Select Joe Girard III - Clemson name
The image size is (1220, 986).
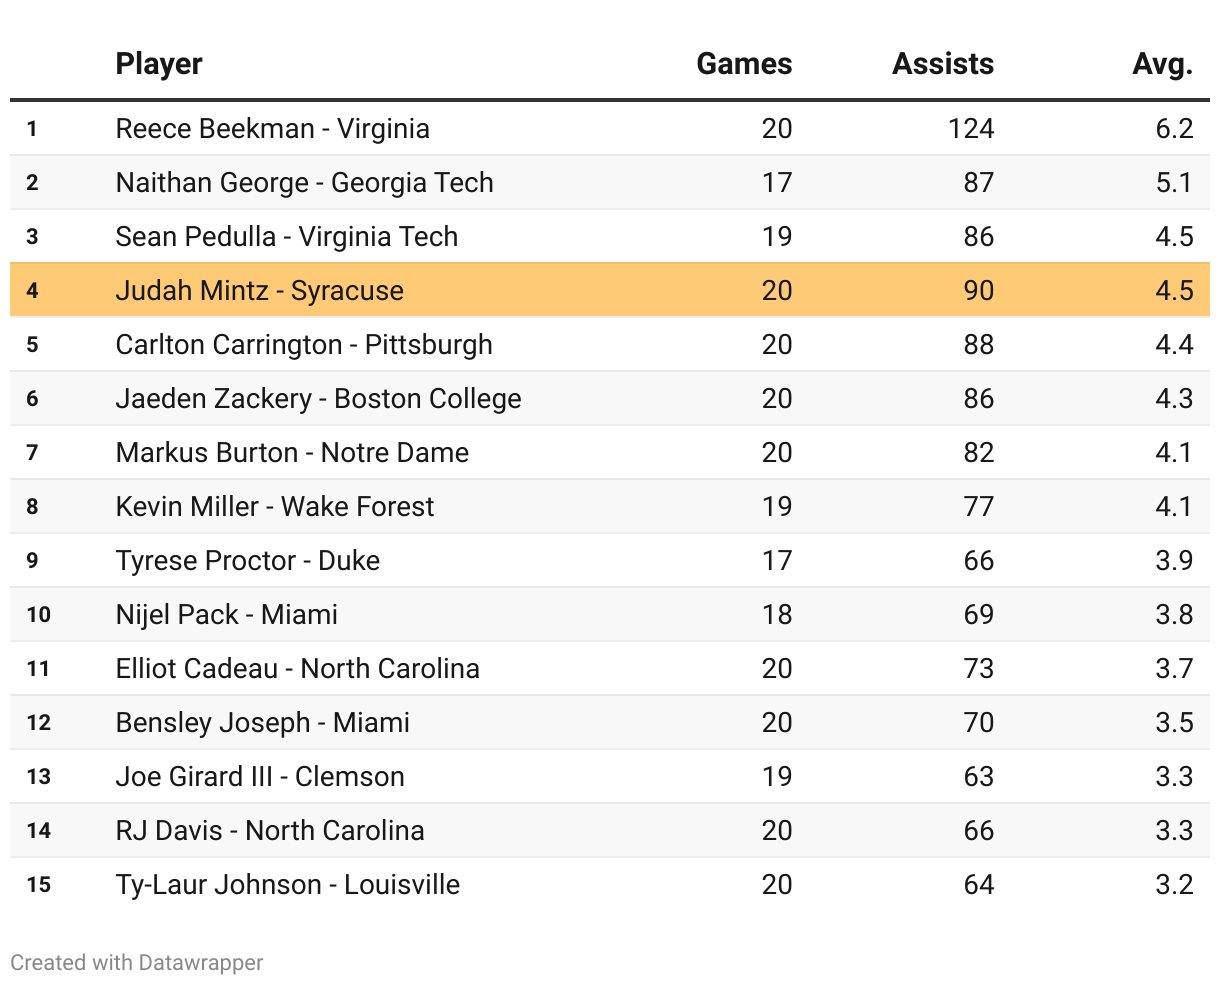[260, 777]
